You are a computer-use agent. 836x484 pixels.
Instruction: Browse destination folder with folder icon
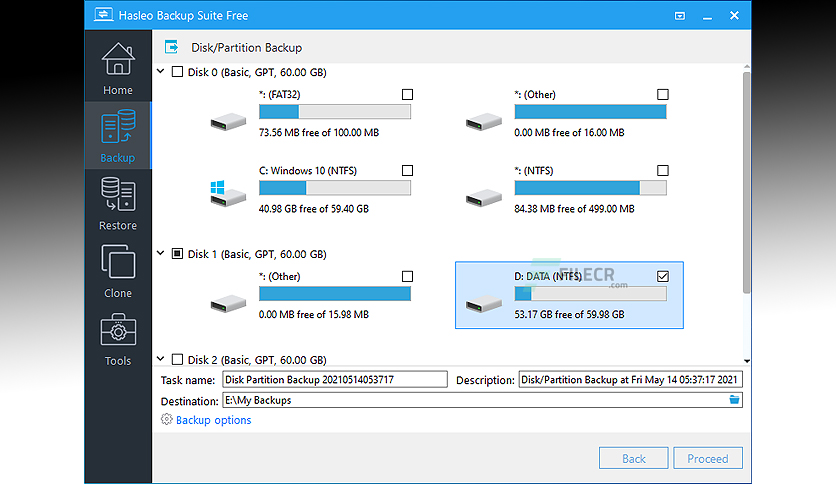click(734, 400)
